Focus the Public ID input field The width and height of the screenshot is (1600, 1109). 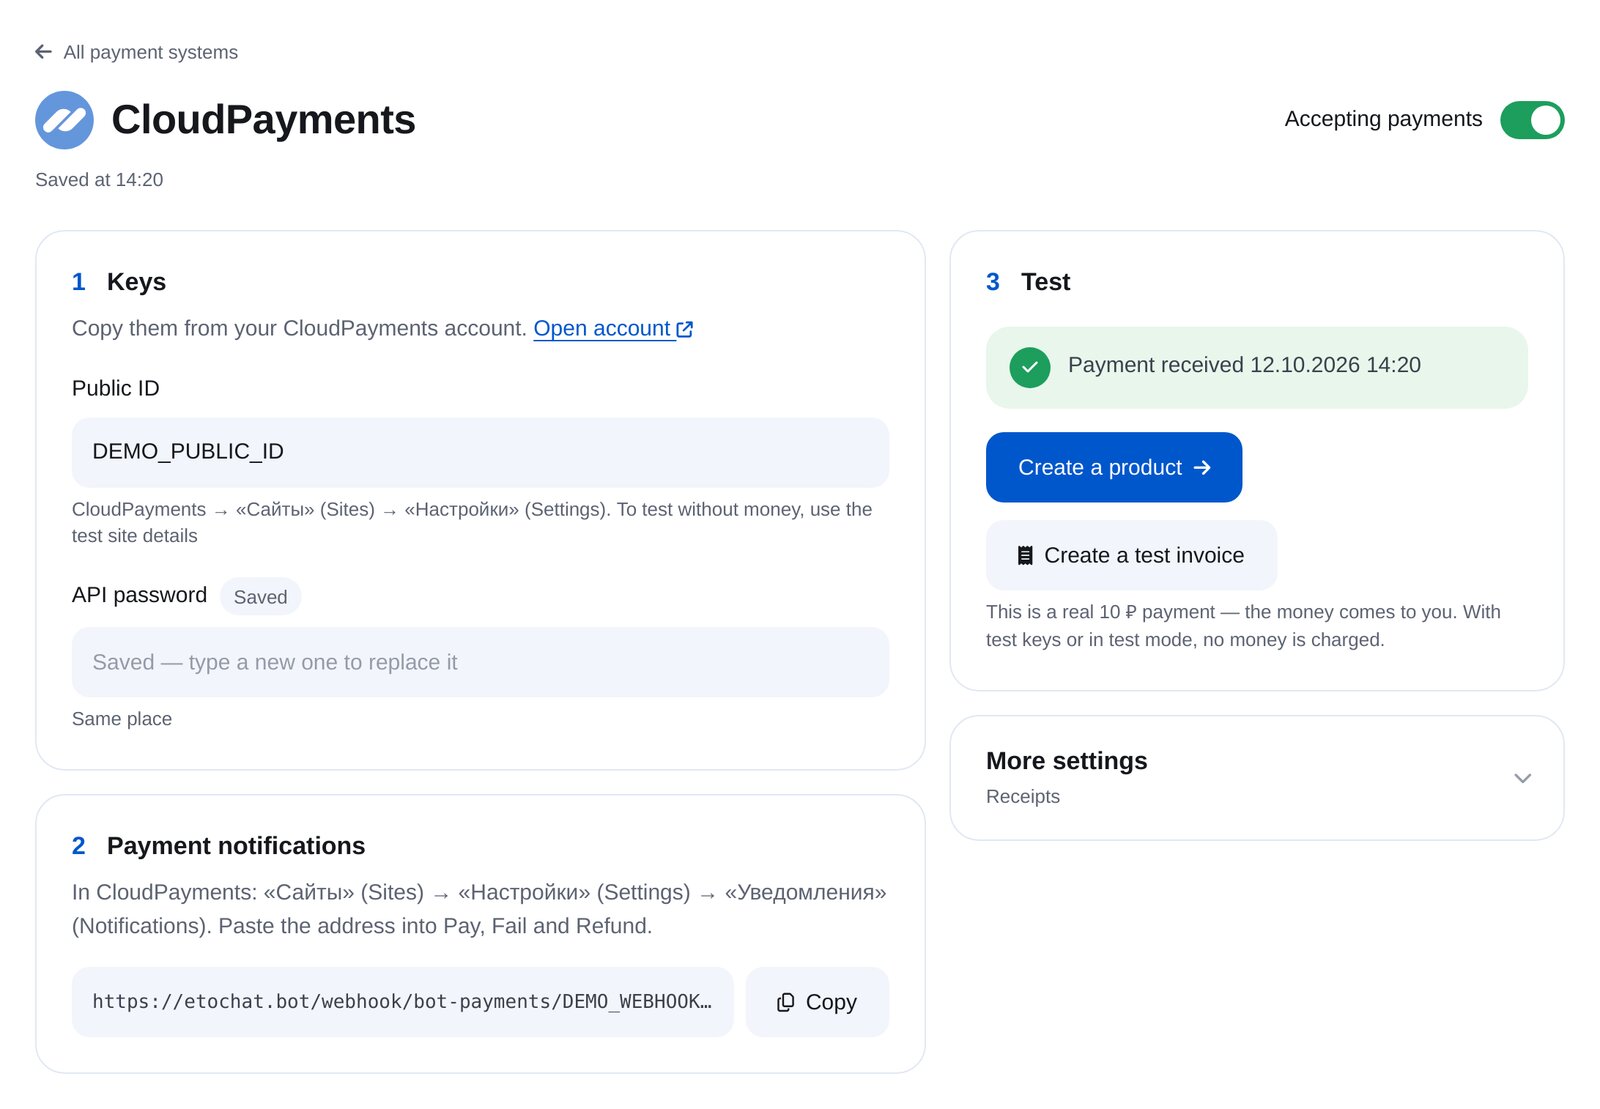480,452
